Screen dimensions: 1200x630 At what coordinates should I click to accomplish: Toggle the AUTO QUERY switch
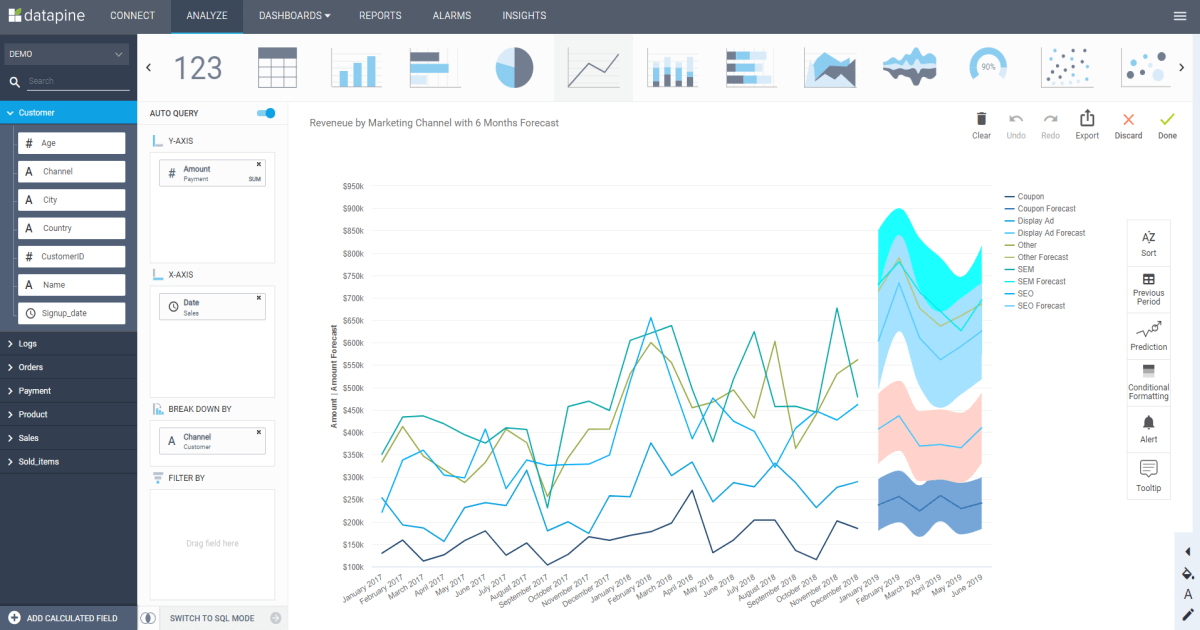pyautogui.click(x=265, y=114)
